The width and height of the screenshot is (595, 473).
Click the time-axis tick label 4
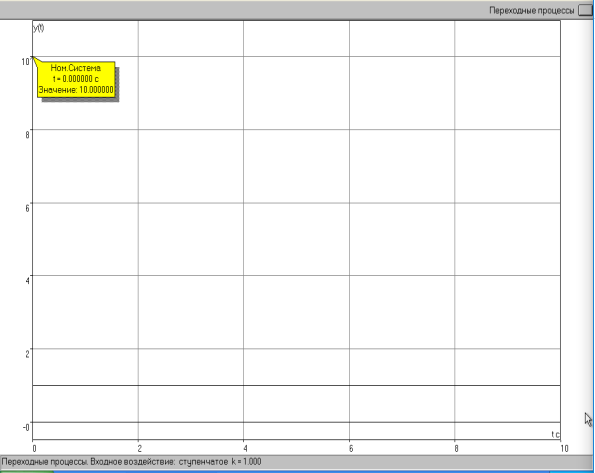245,449
